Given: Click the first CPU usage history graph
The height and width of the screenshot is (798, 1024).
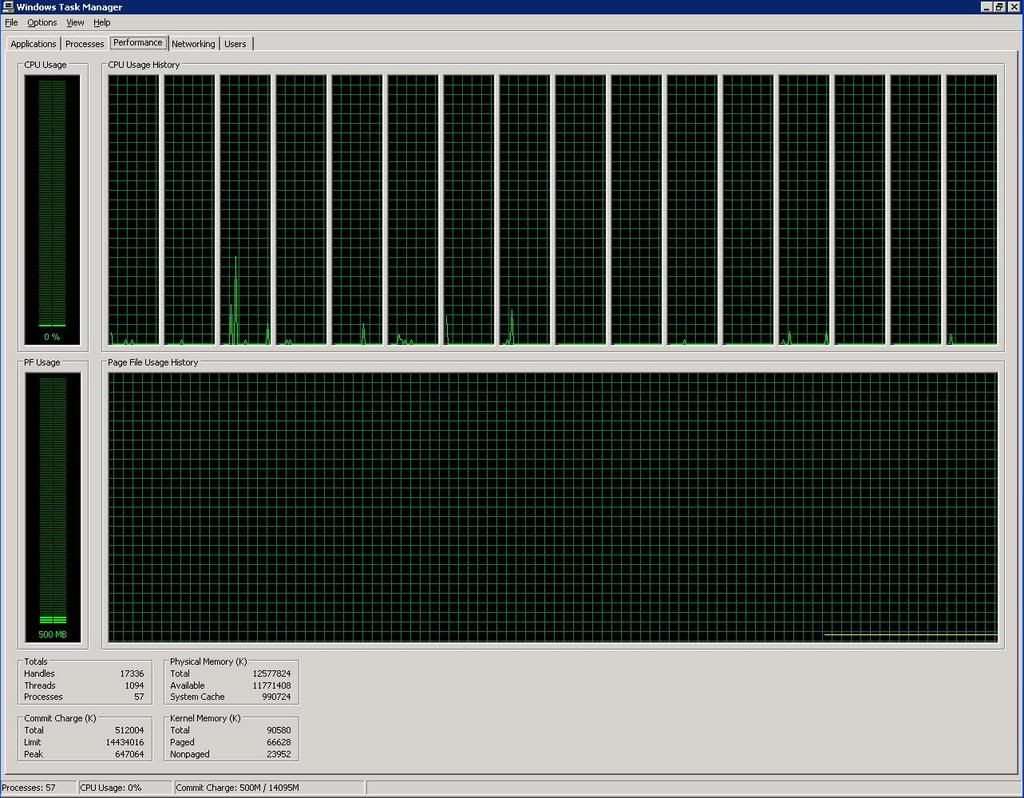Looking at the screenshot, I should [x=133, y=210].
